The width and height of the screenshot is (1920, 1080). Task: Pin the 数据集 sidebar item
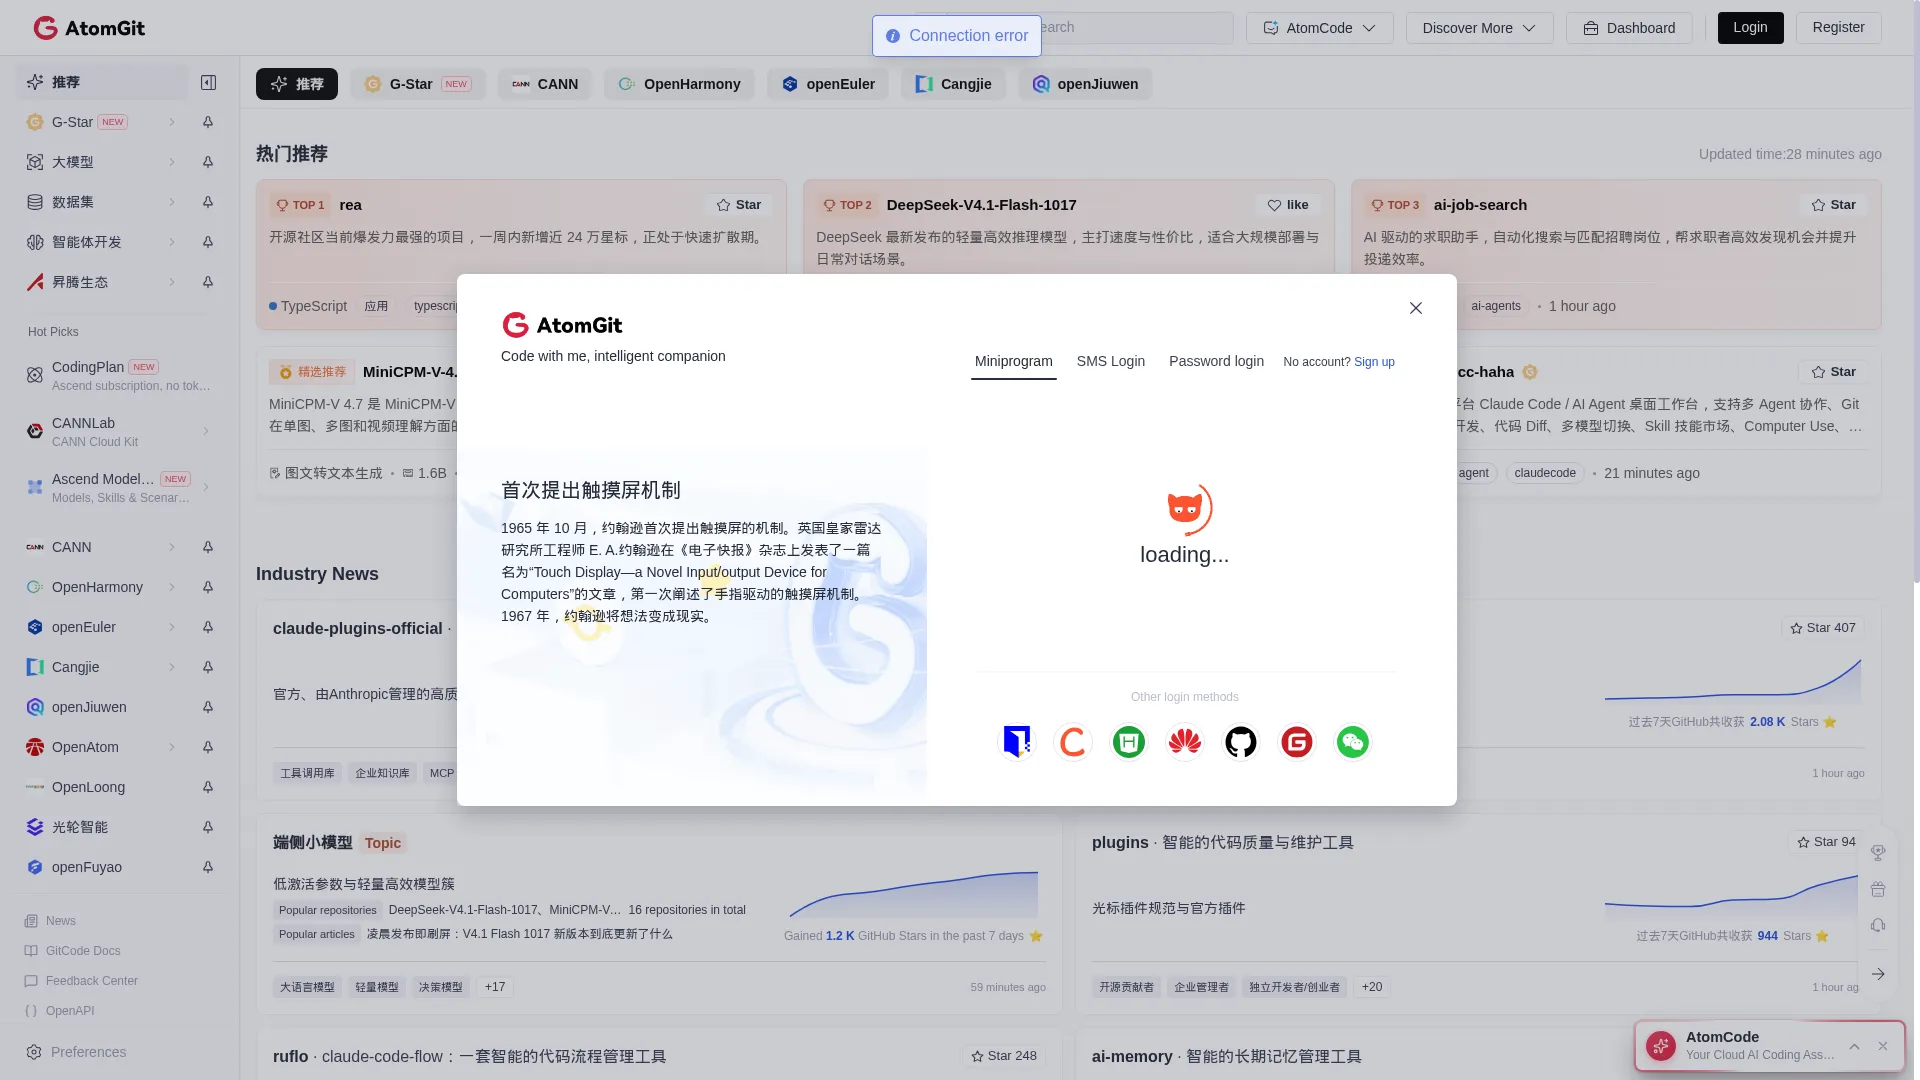pos(208,202)
